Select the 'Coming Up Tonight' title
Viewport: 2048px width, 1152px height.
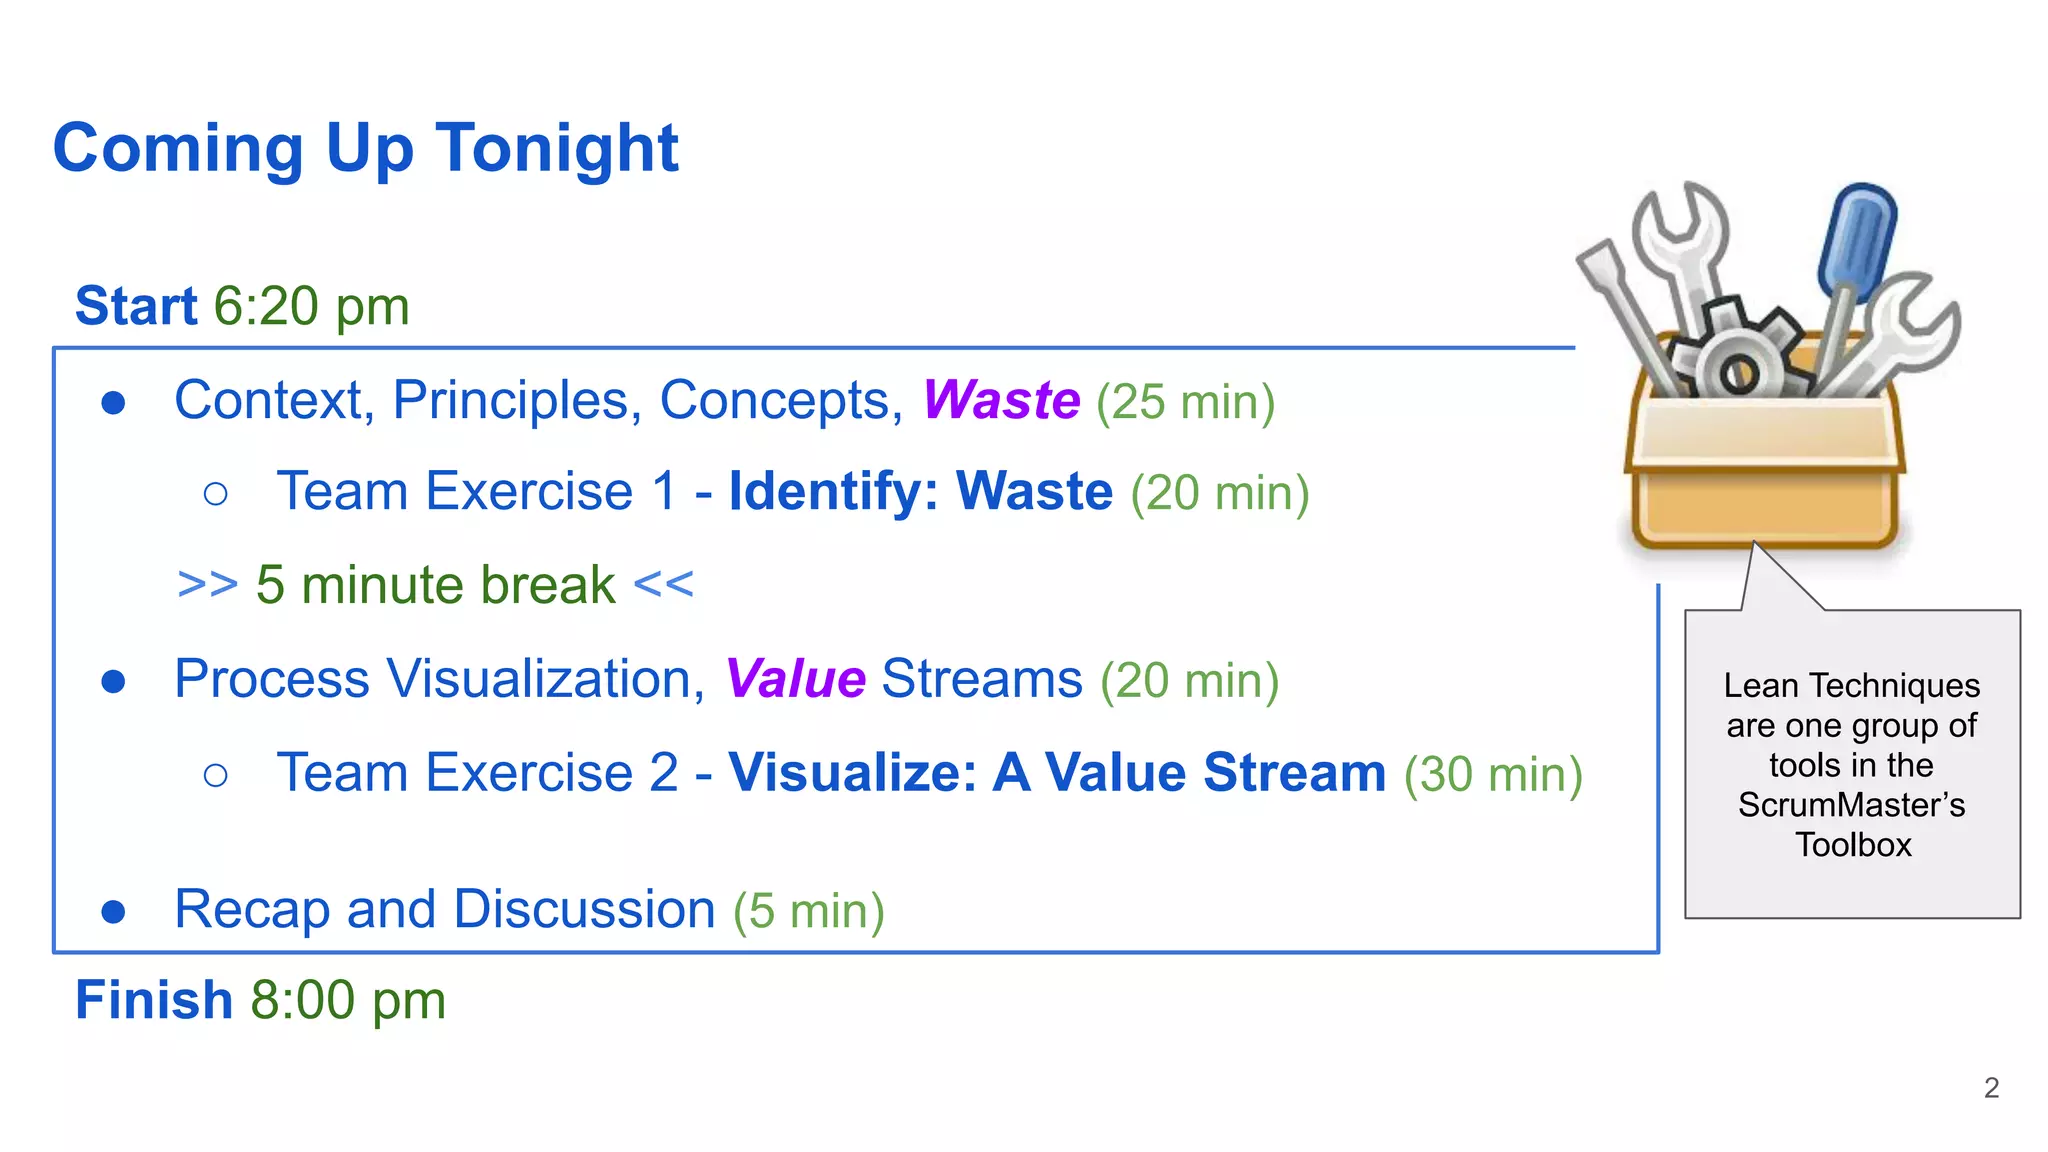point(366,148)
